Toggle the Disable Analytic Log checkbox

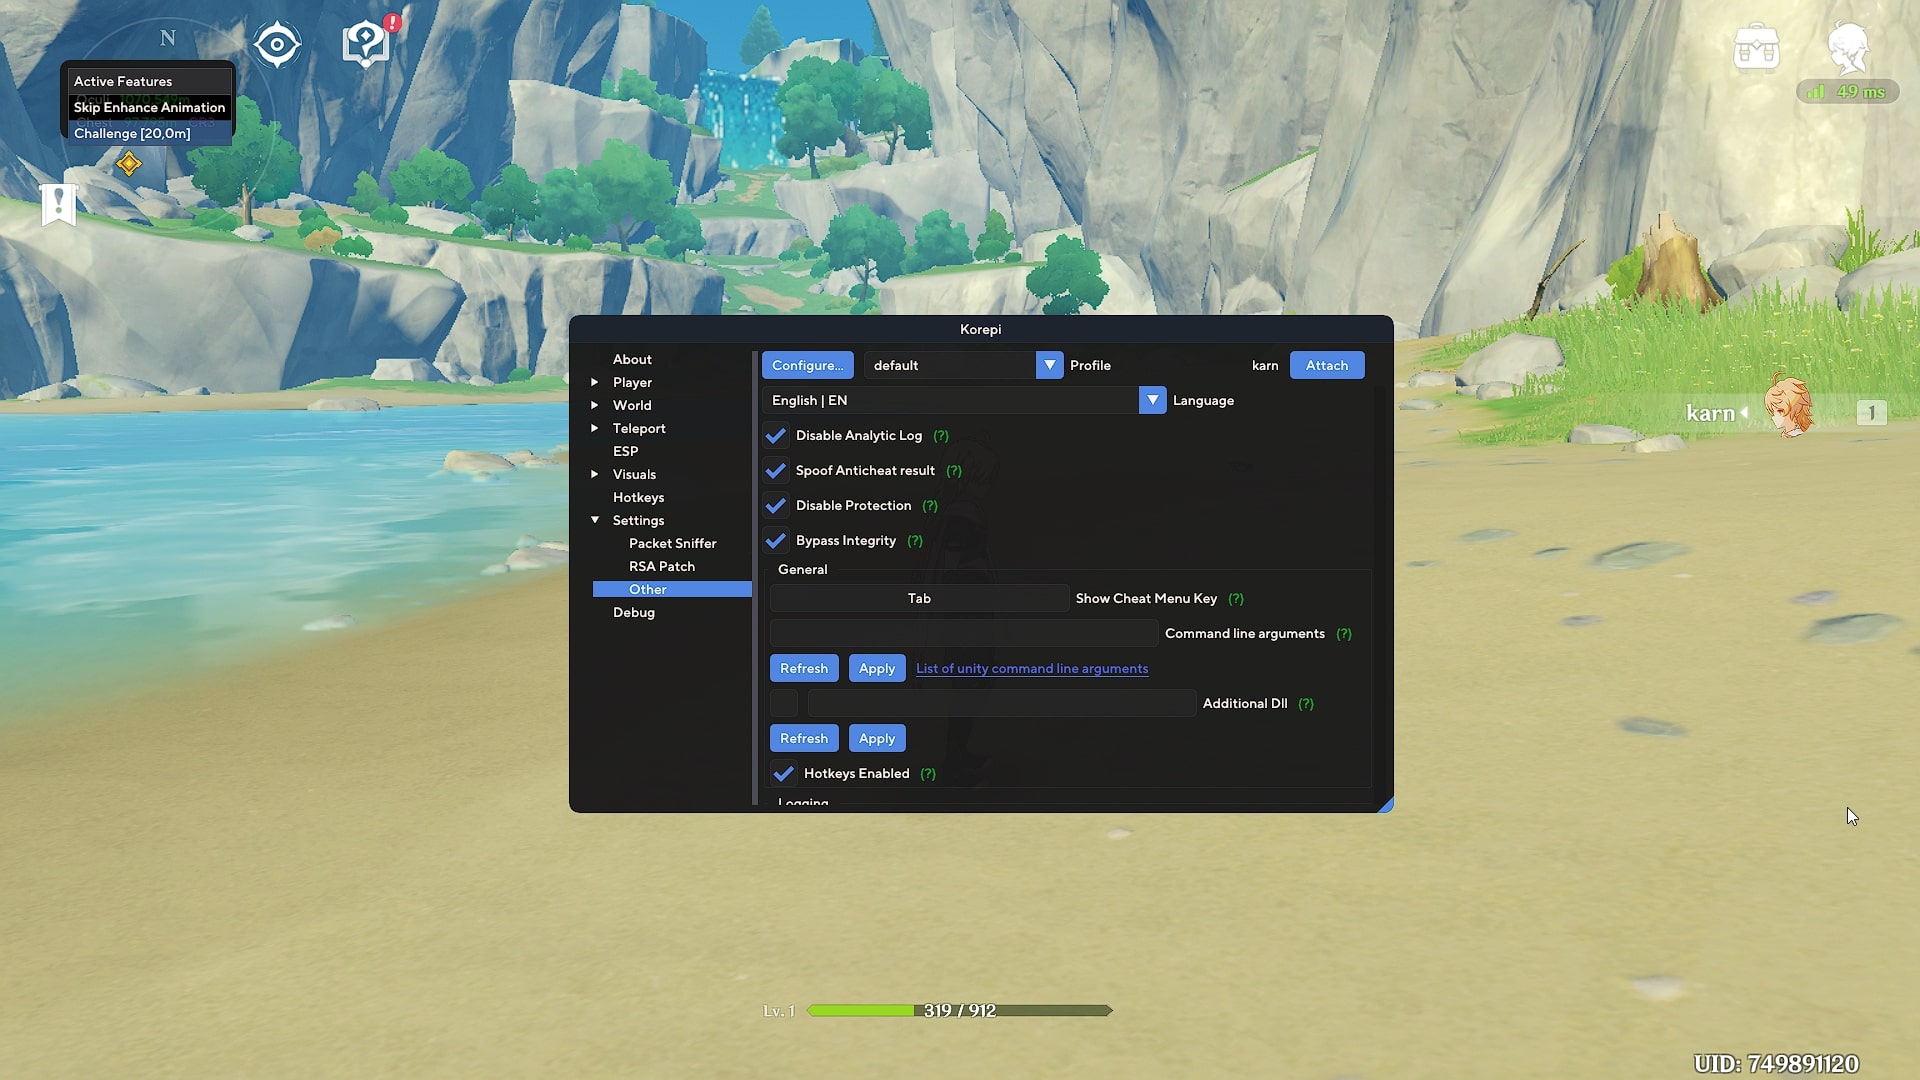[775, 435]
